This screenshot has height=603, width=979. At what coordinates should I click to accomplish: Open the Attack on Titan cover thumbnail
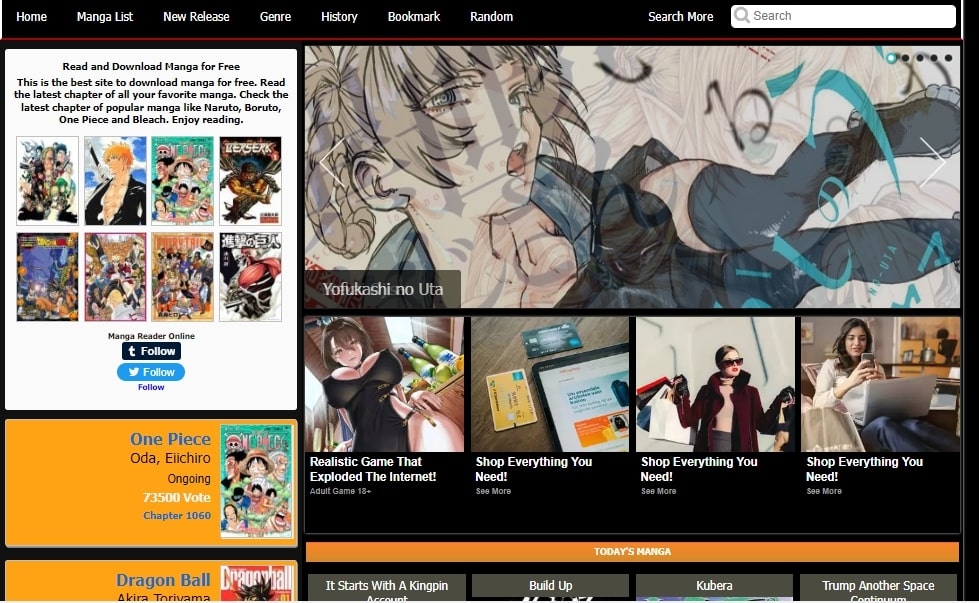pos(250,277)
